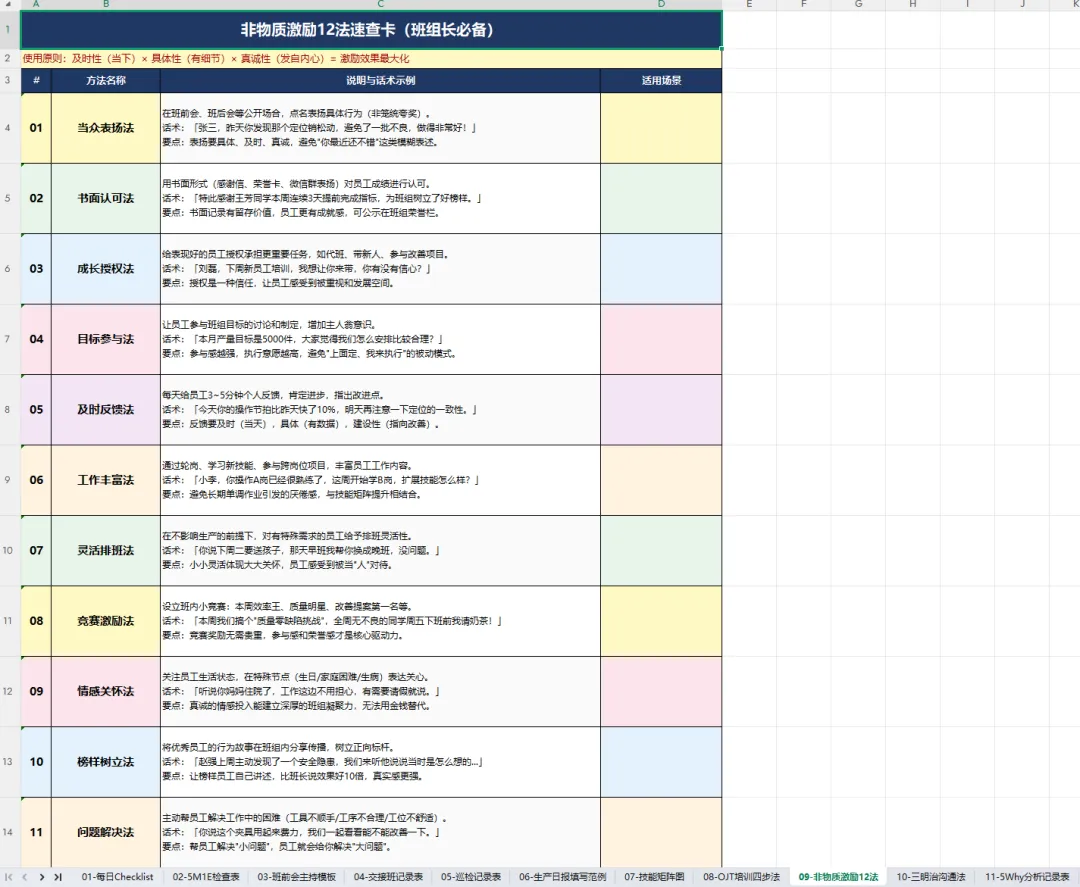Image resolution: width=1080 pixels, height=887 pixels.
Task: Click the title 非物质激励12法速查卡
Action: pyautogui.click(x=371, y=30)
